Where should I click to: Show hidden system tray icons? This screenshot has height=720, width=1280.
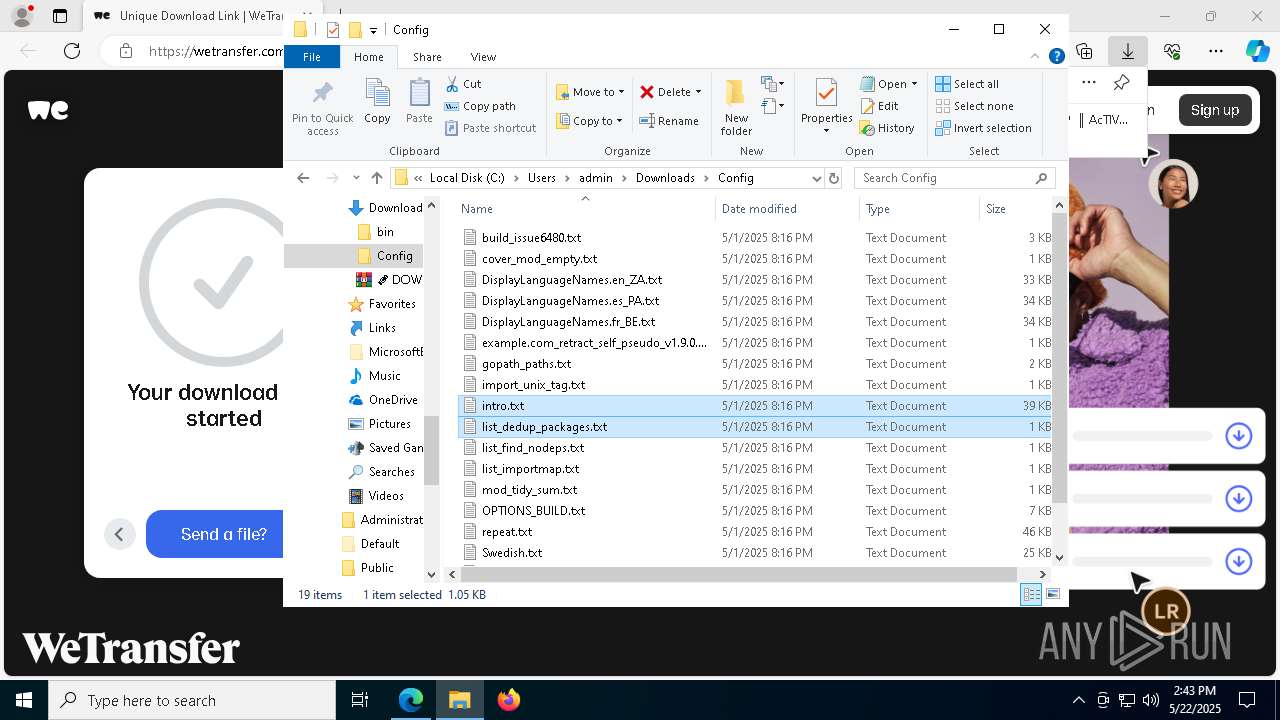pos(1078,700)
